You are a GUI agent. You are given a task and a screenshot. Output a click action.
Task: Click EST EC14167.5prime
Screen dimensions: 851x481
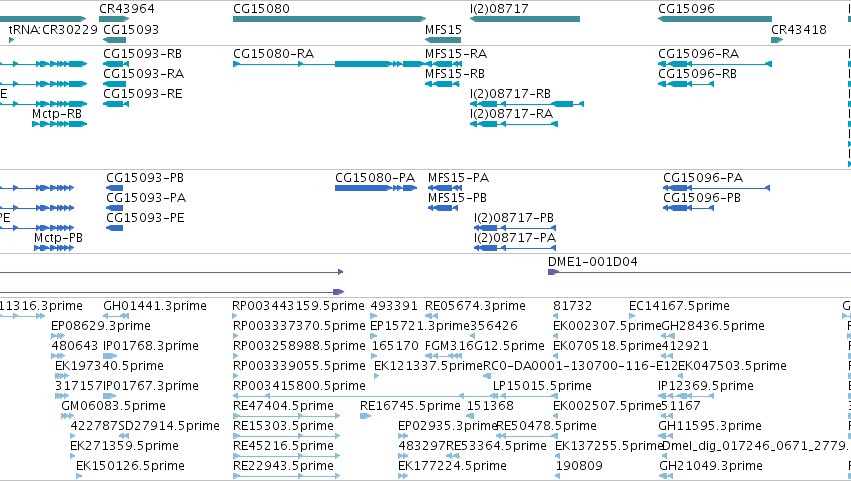point(679,306)
